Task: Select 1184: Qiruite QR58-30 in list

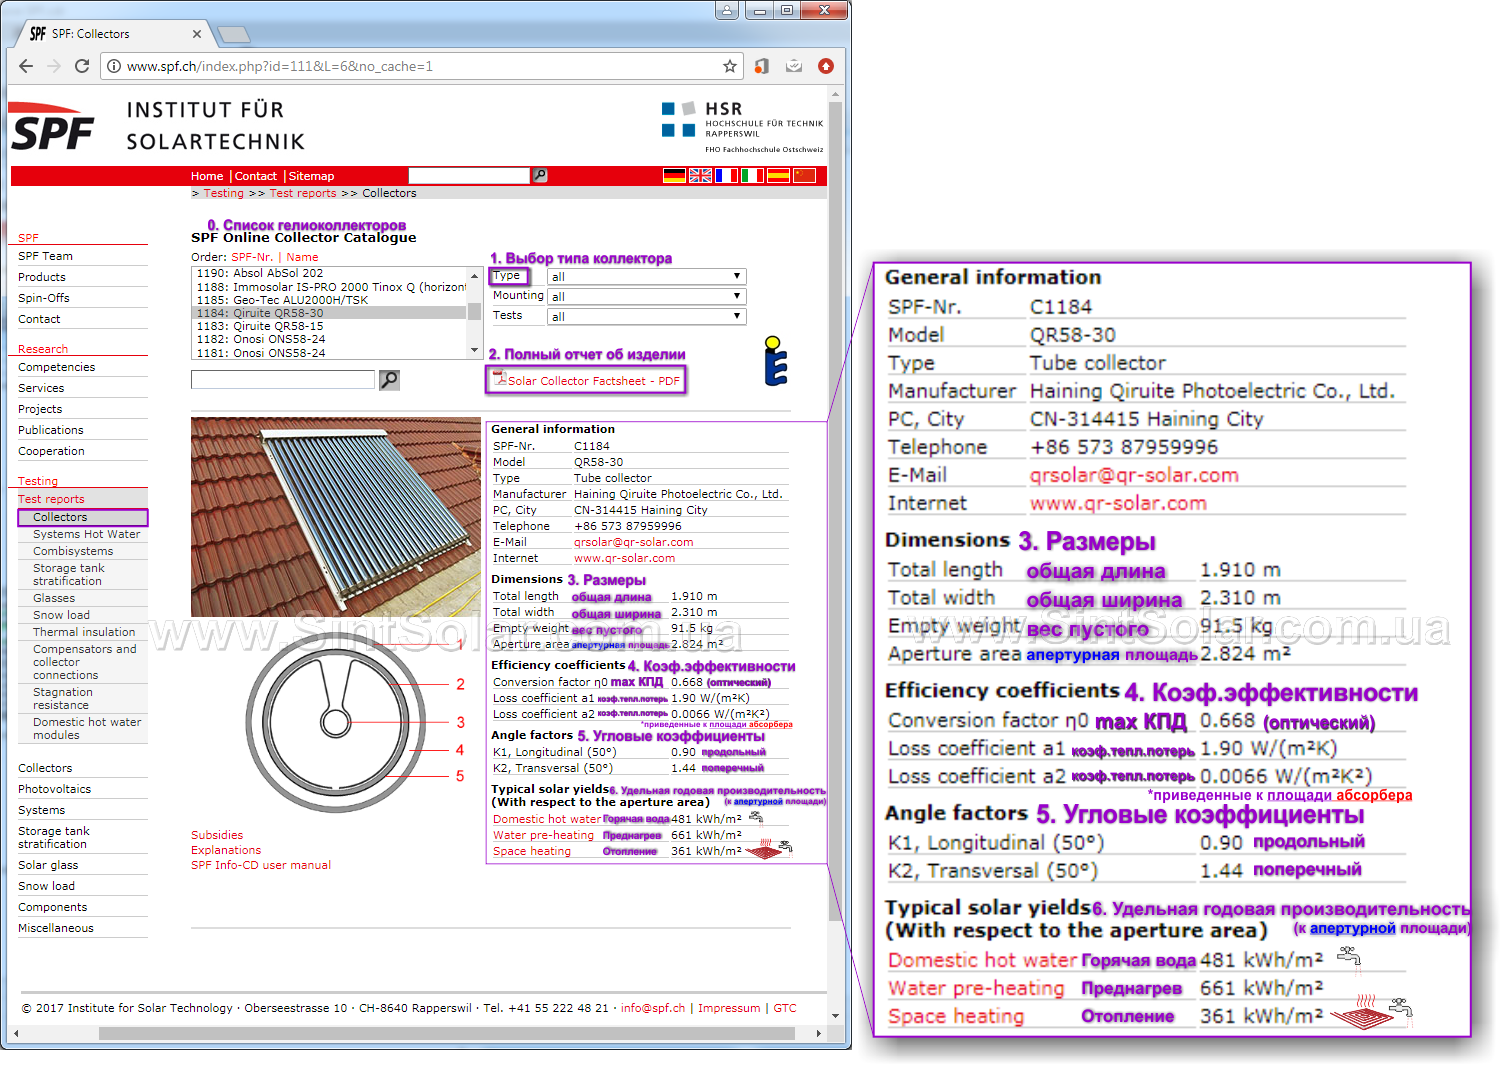Action: tap(329, 313)
